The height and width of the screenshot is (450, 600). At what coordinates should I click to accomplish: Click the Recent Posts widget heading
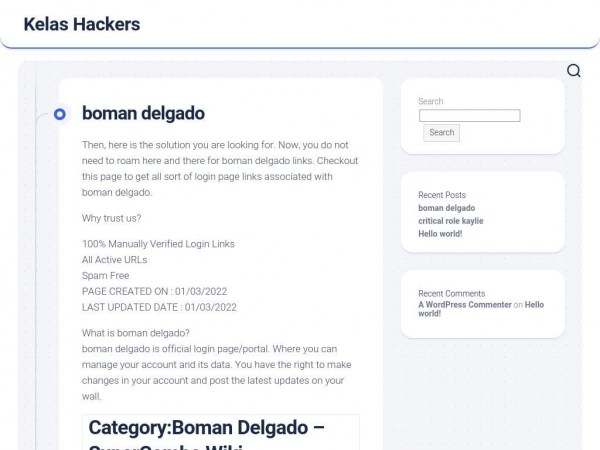click(442, 195)
